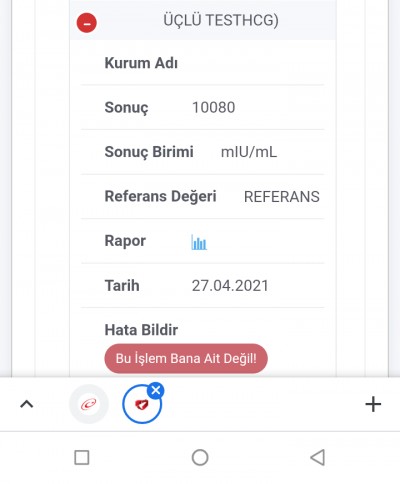This screenshot has height=484, width=400.
Task: Click the REFERANS reference value text
Action: coord(282,196)
